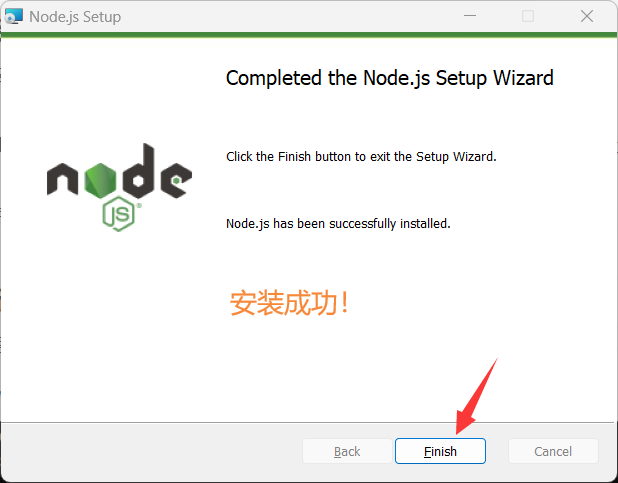
Task: Click the Cancel button
Action: pos(553,451)
